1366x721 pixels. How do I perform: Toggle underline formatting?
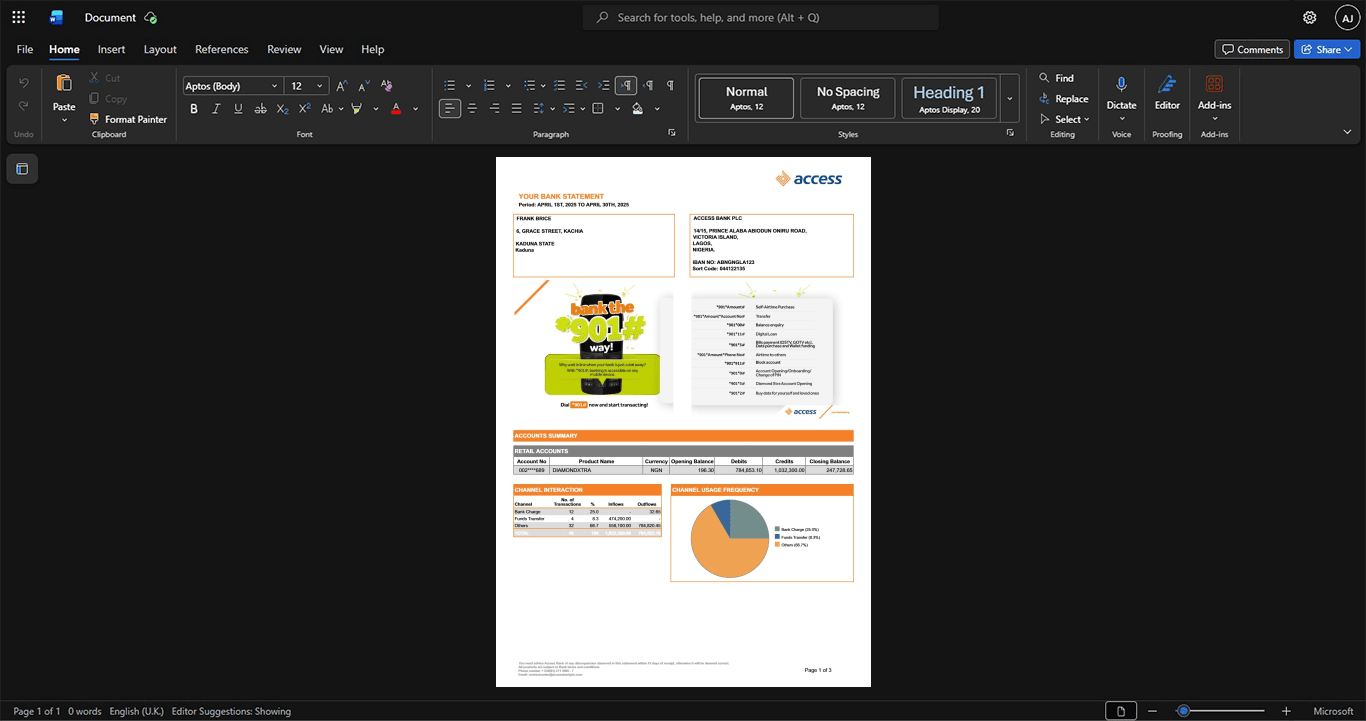[238, 108]
